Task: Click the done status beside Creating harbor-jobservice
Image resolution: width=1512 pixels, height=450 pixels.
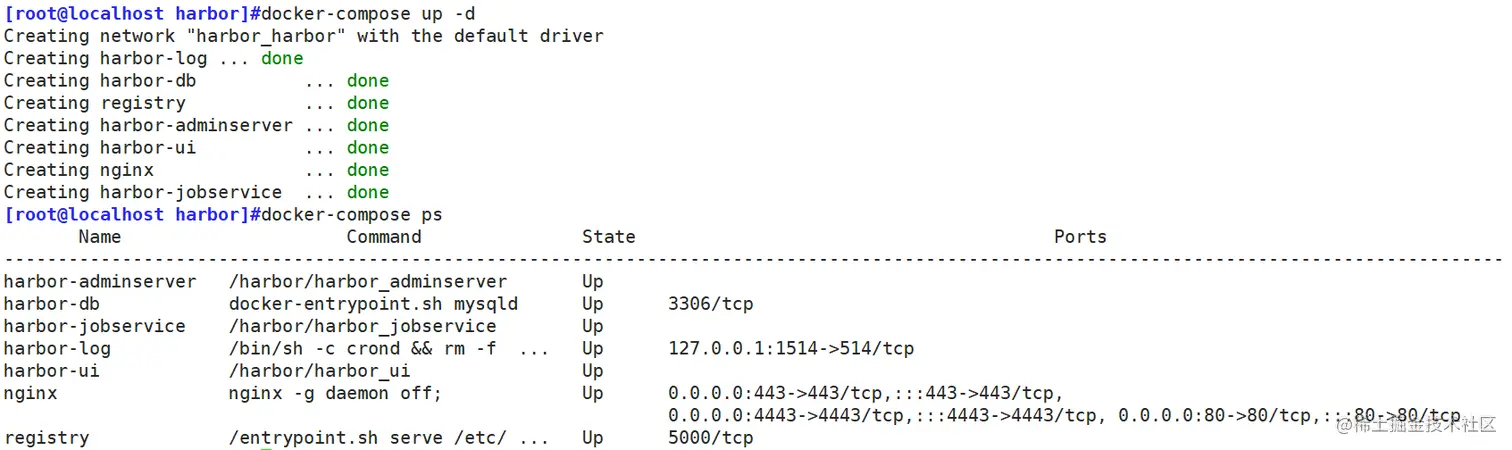Action: pos(368,192)
